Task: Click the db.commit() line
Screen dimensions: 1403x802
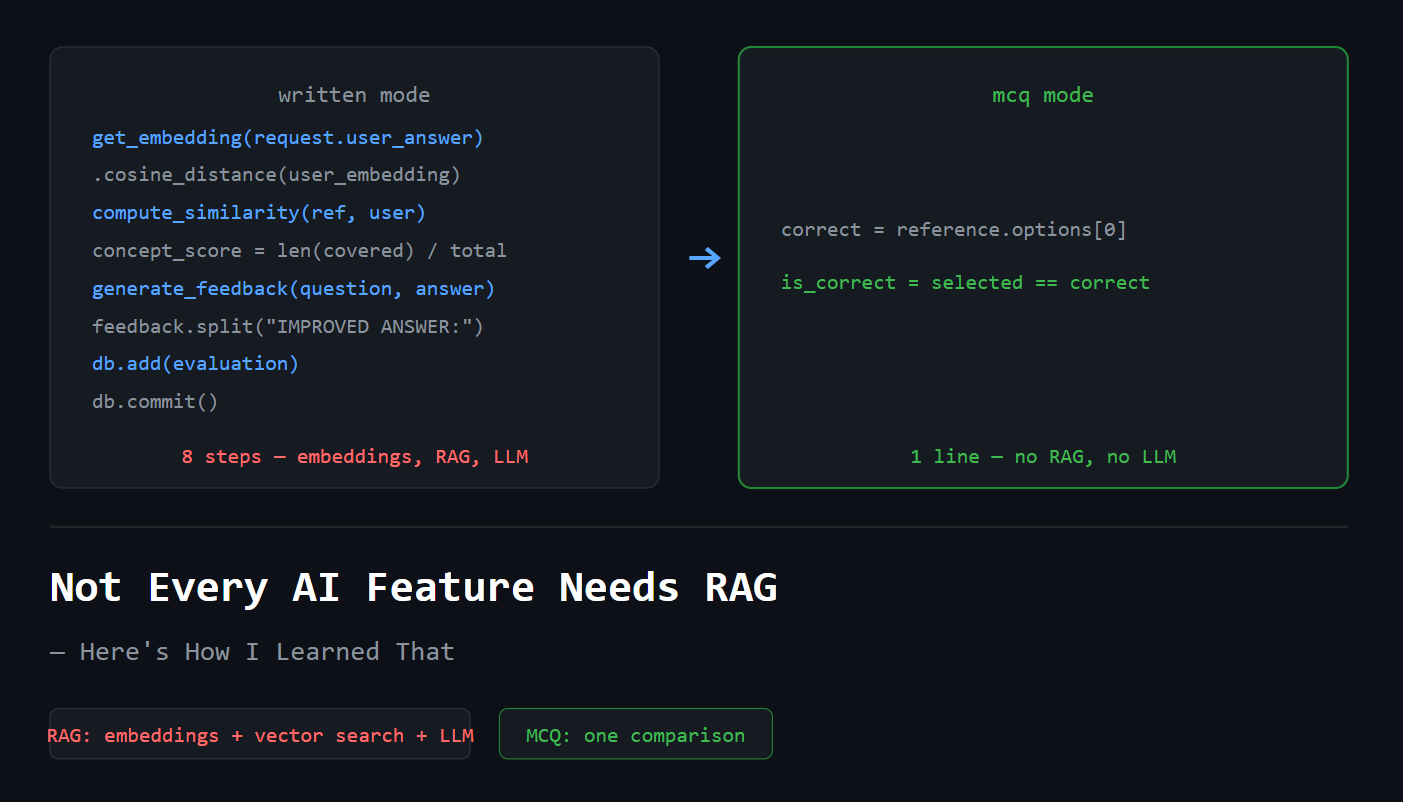Action: [155, 402]
